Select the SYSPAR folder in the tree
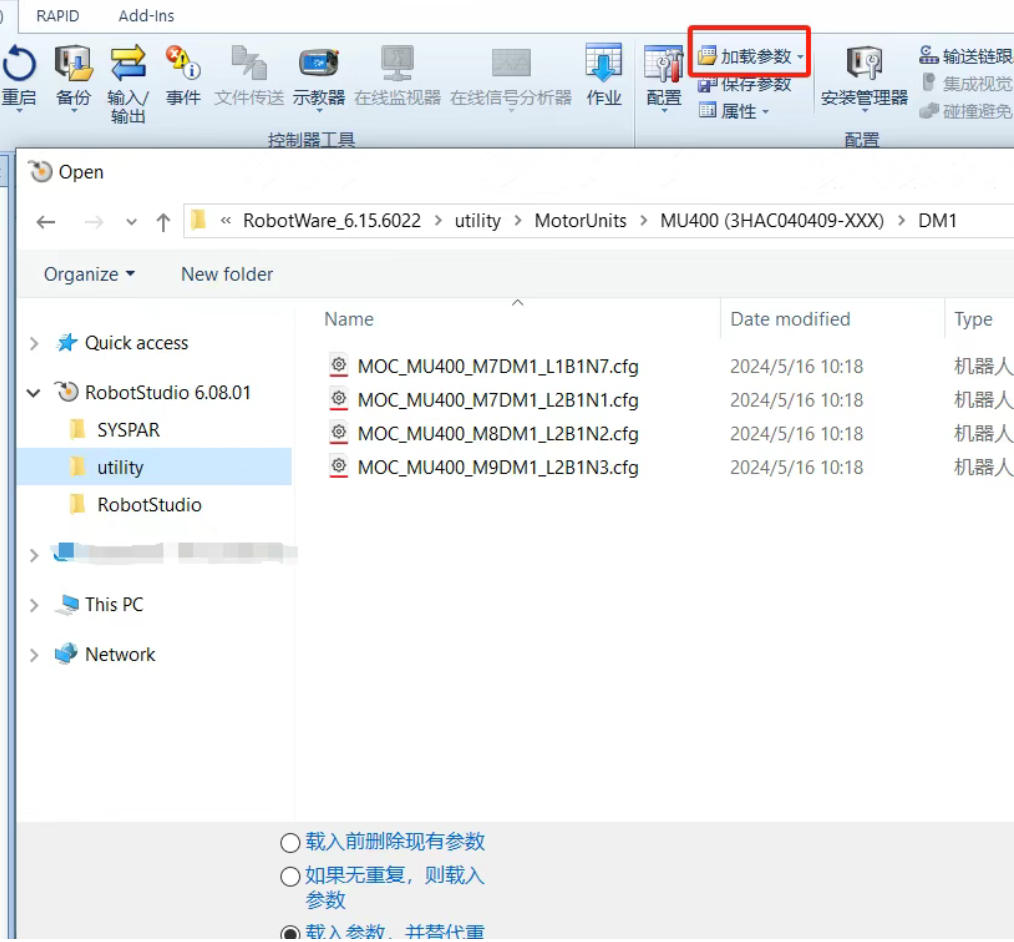The image size is (1014, 942). (128, 430)
